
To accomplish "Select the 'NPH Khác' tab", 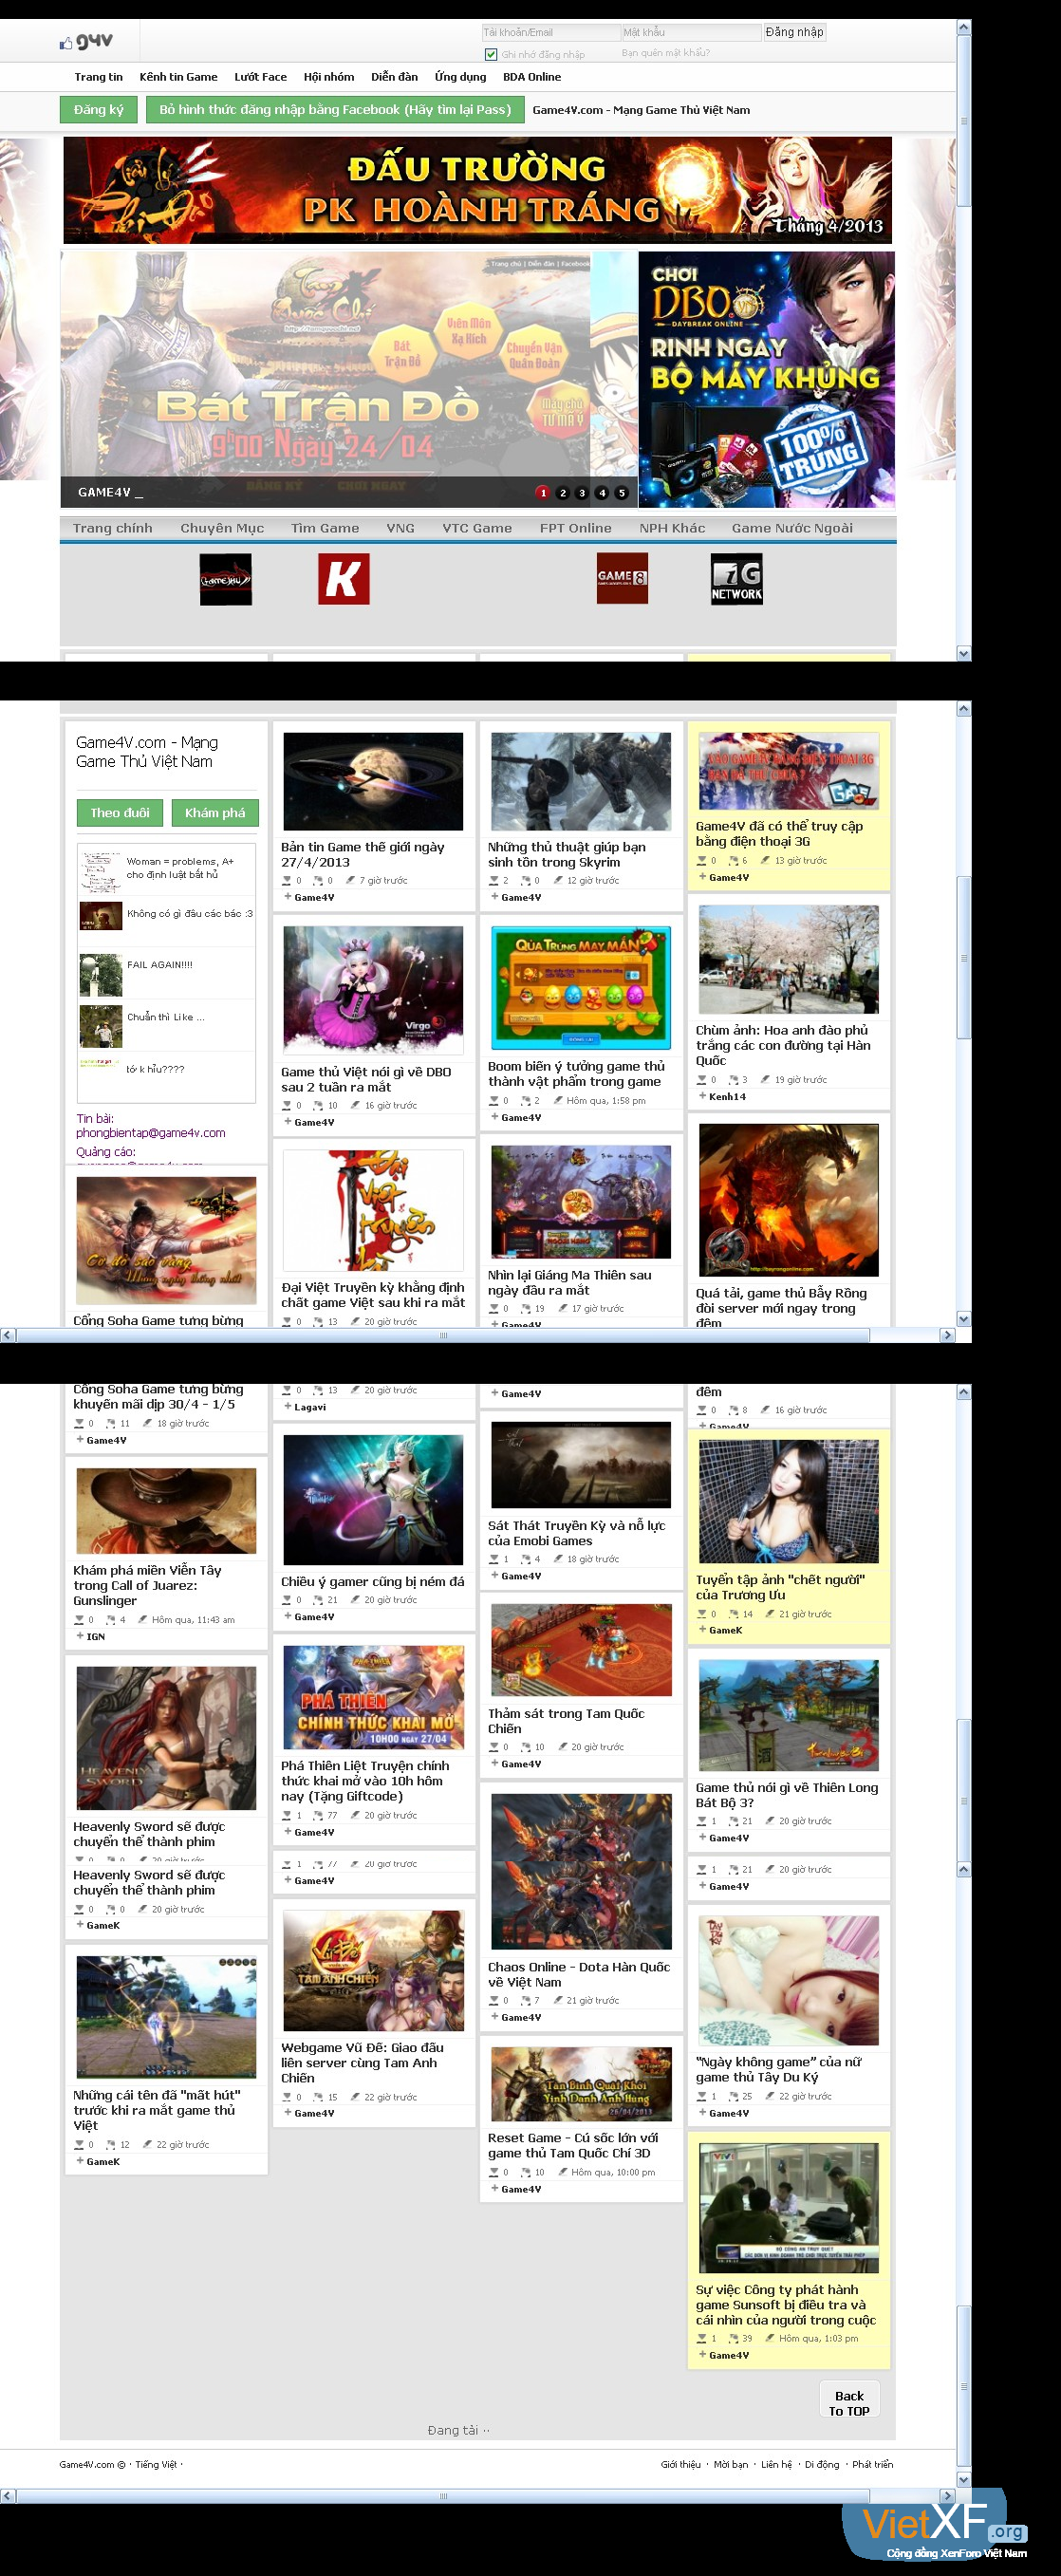I will tap(672, 528).
